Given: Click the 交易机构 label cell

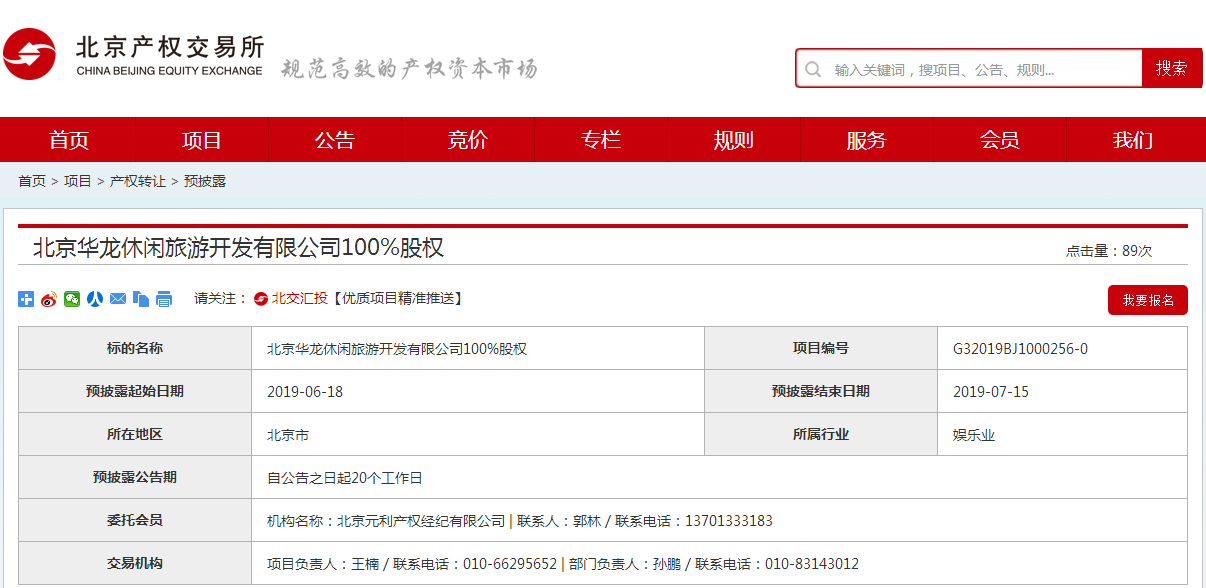Looking at the screenshot, I should point(135,564).
